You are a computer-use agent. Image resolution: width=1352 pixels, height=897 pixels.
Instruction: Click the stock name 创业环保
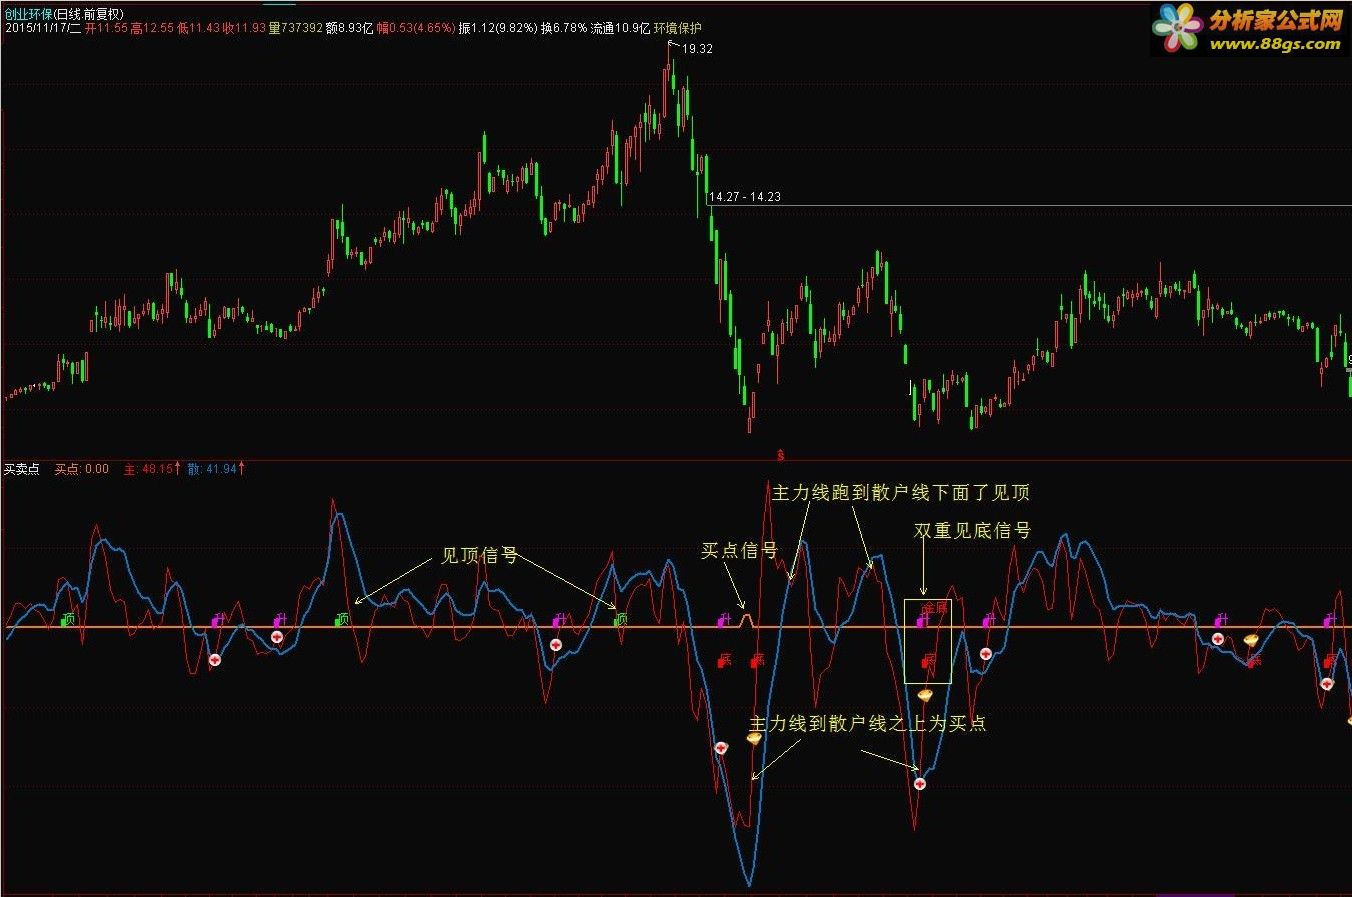[x=28, y=14]
